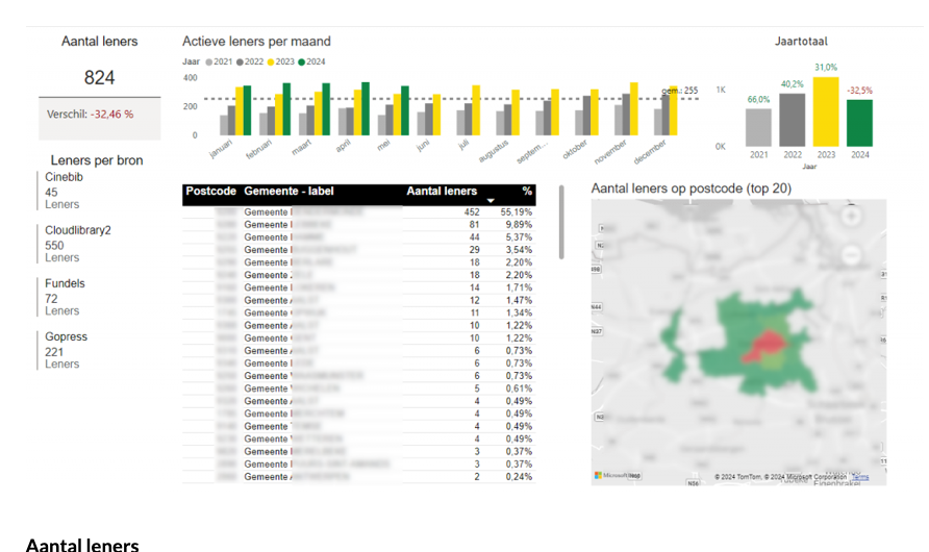This screenshot has height=552, width=929.
Task: Click the 2023 yellow bar in Jaartotaal
Action: [826, 112]
